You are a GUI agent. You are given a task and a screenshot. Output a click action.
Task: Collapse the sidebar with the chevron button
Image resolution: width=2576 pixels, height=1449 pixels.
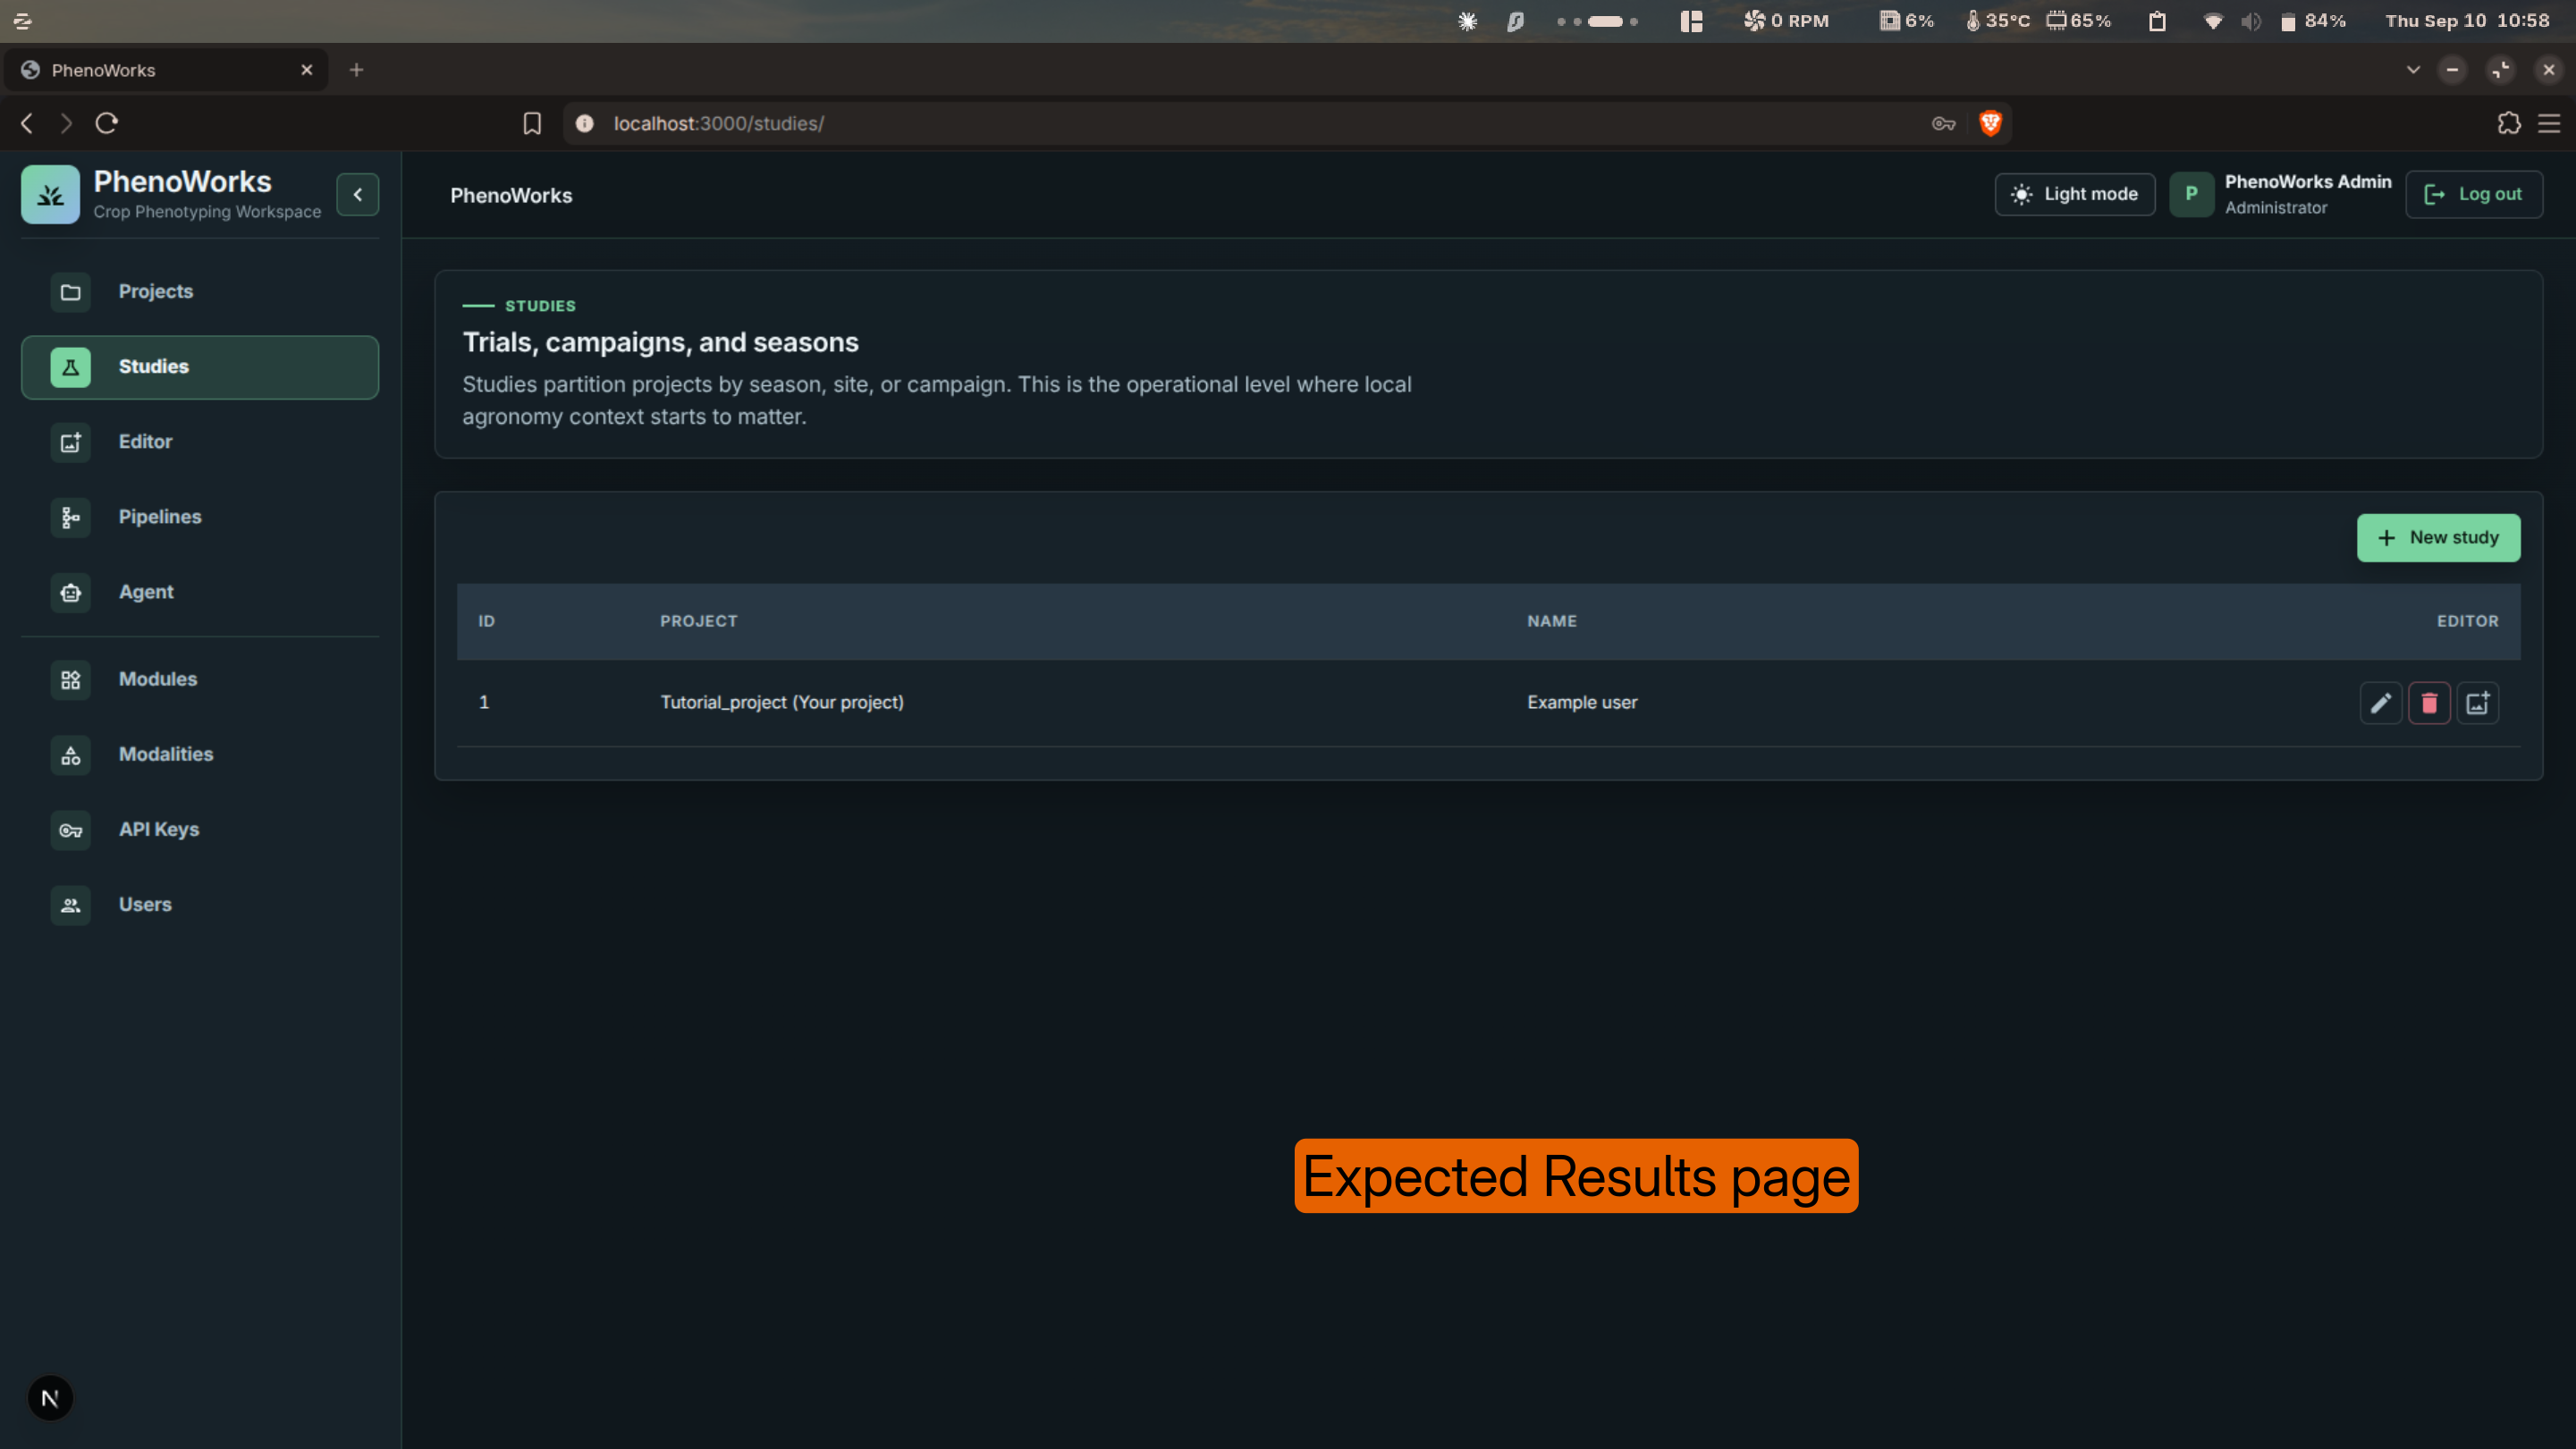pos(358,195)
